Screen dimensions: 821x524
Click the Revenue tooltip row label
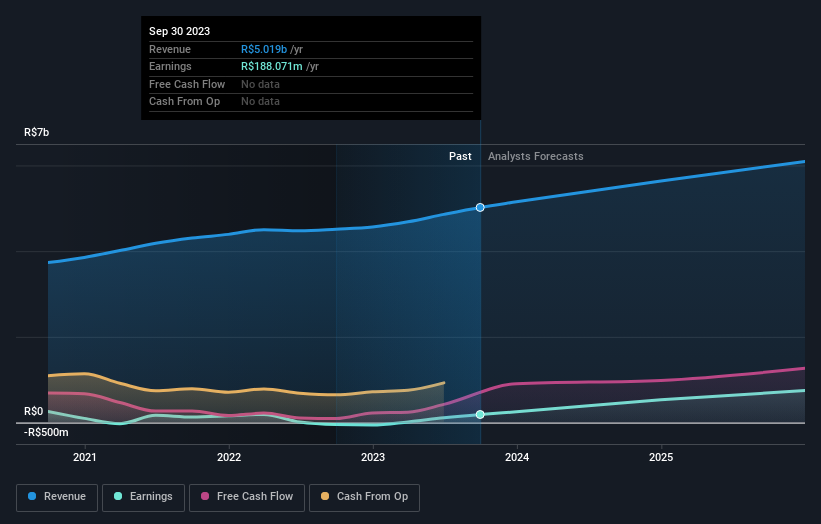[170, 49]
